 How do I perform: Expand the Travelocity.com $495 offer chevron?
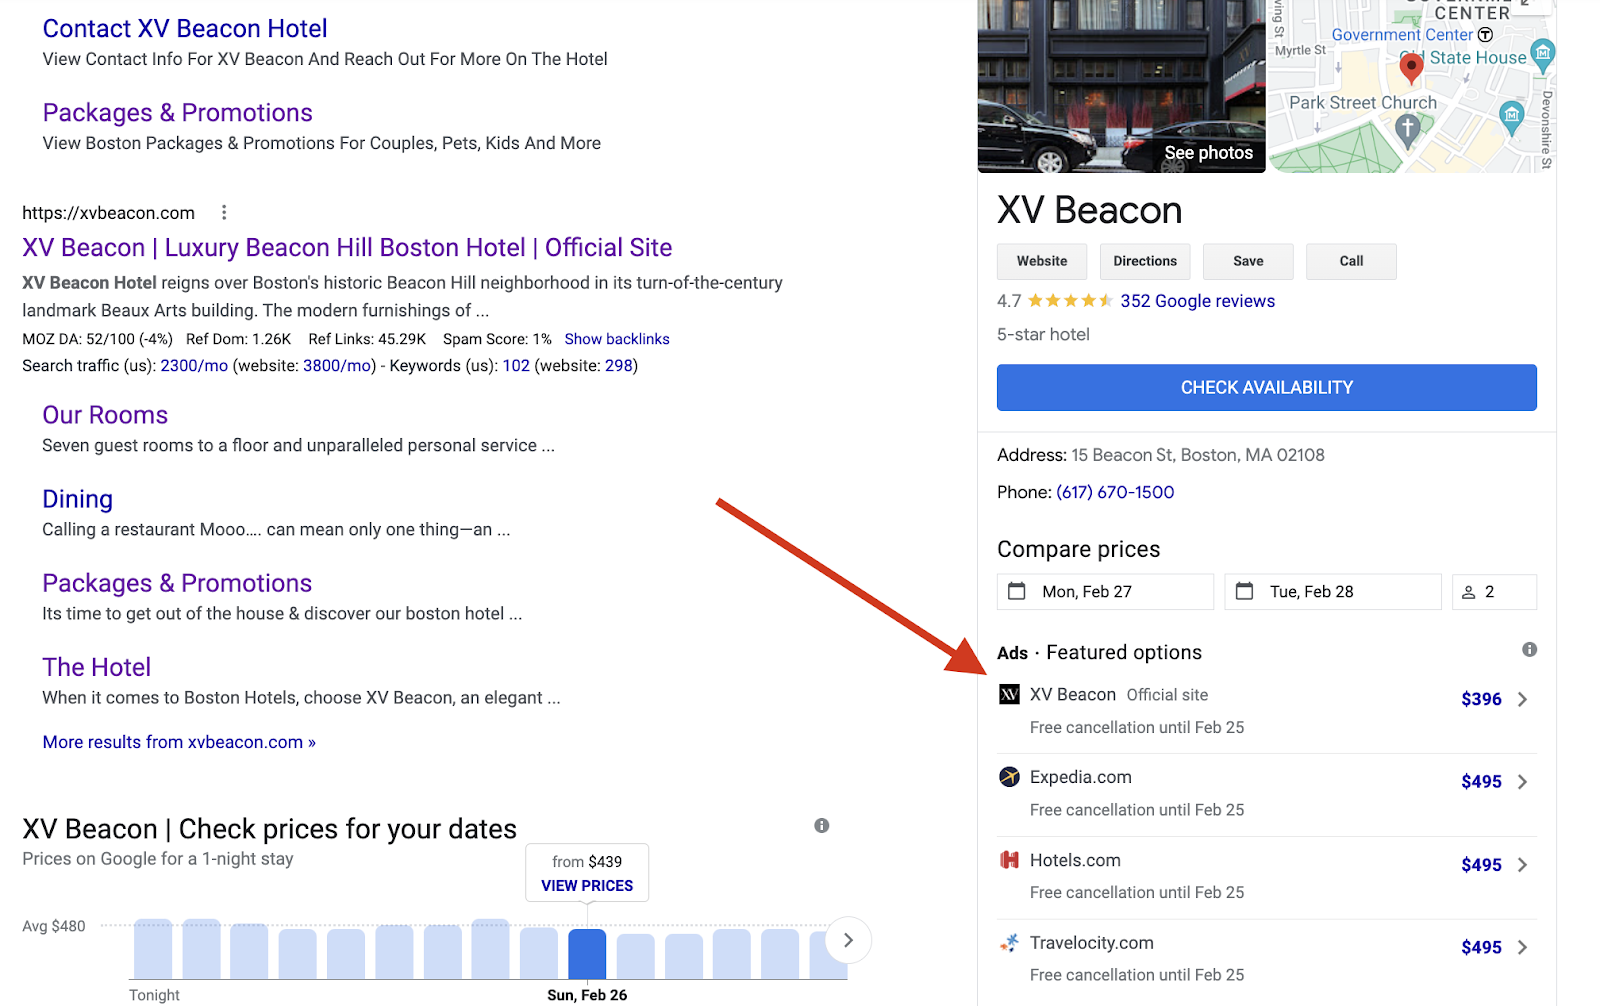[x=1523, y=947]
